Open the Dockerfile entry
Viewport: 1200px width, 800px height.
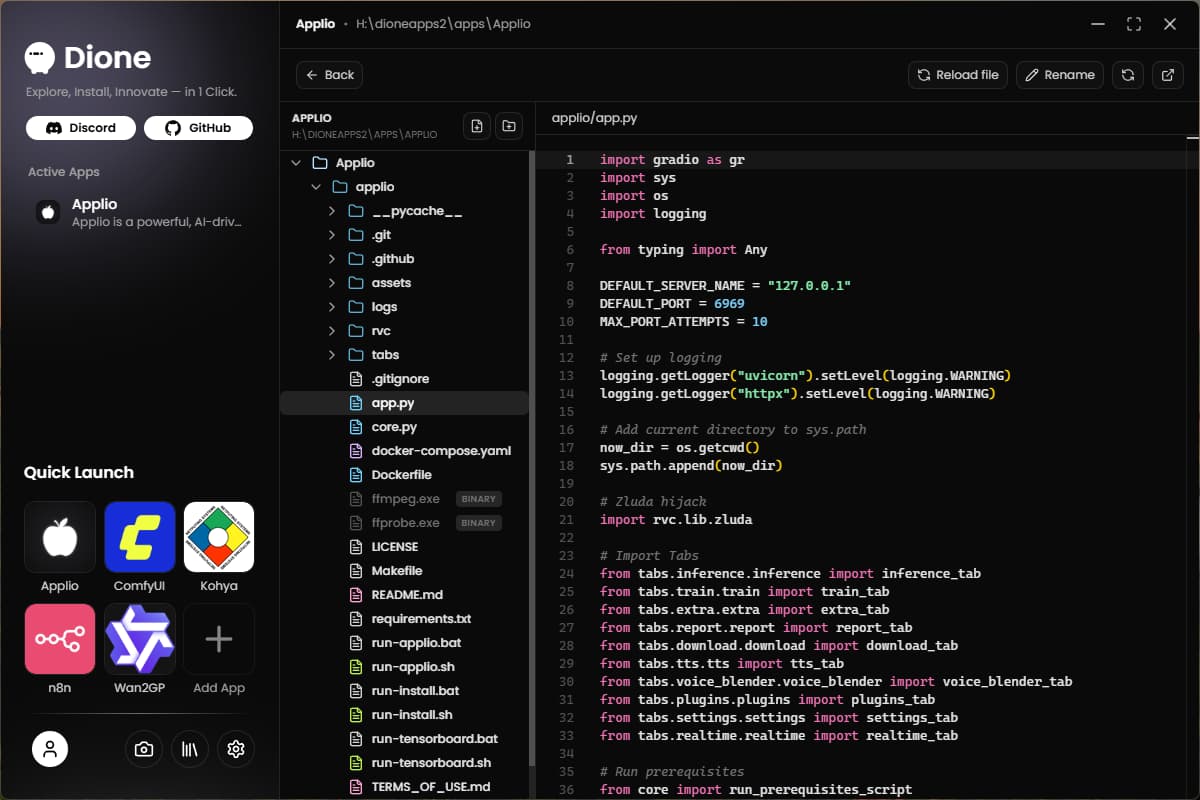(x=404, y=475)
